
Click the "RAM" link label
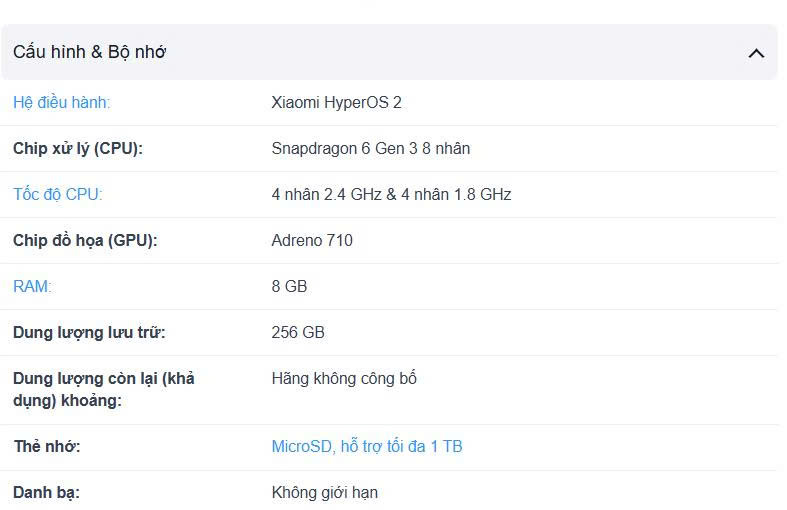(32, 286)
